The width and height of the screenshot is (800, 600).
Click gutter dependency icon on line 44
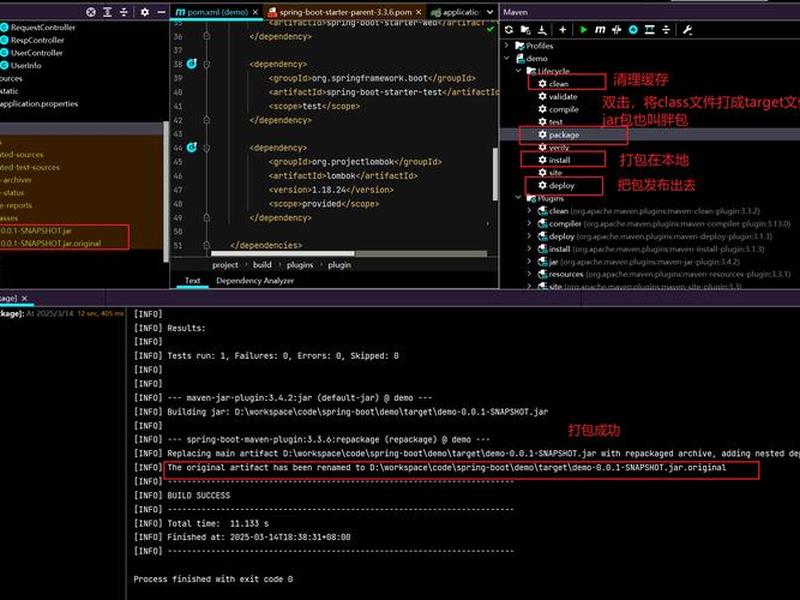192,147
